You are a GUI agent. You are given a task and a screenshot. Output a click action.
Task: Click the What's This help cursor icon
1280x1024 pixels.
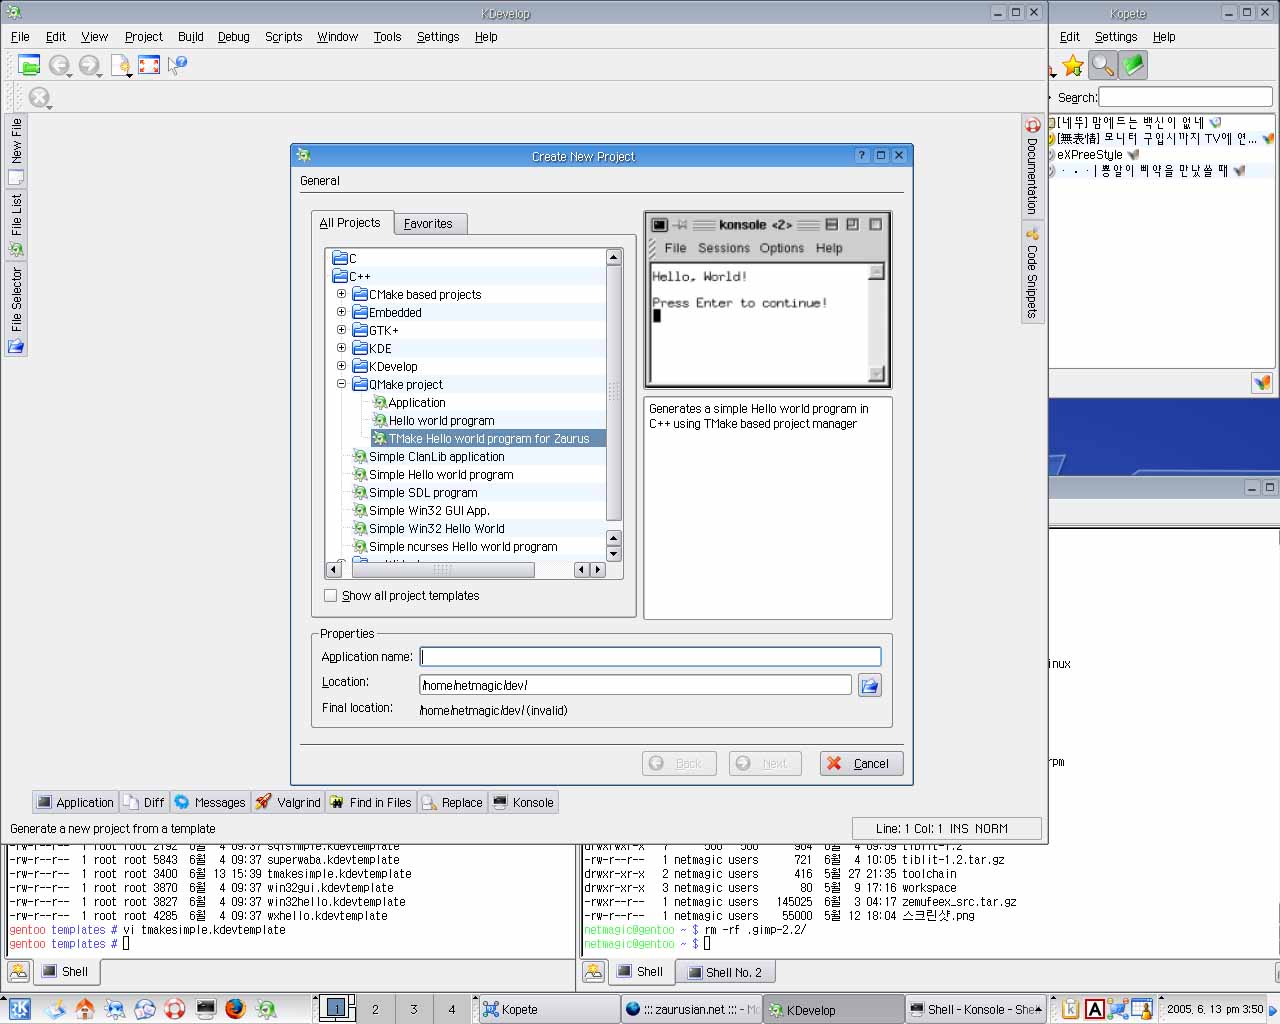click(x=177, y=65)
